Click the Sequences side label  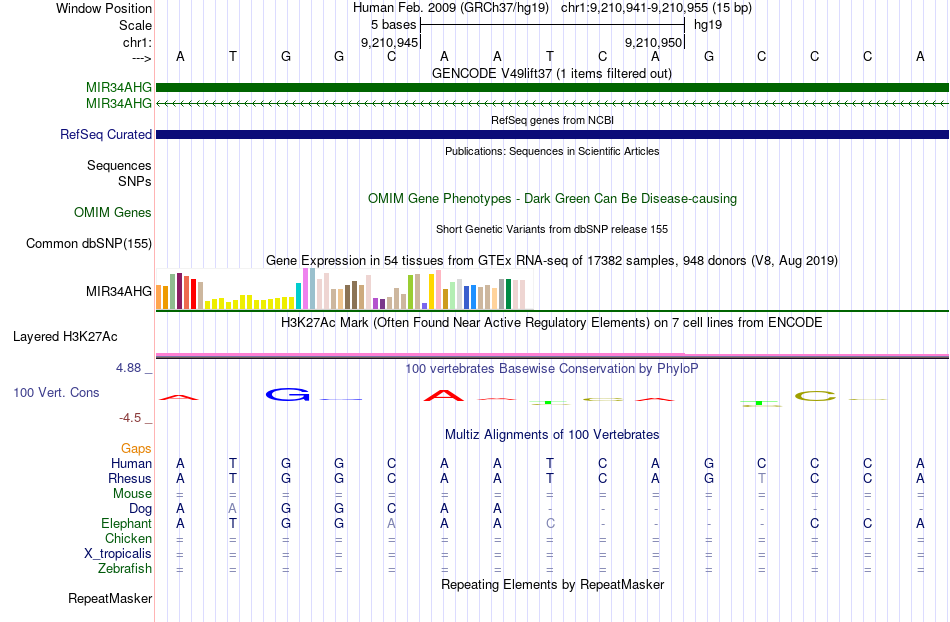pos(119,165)
